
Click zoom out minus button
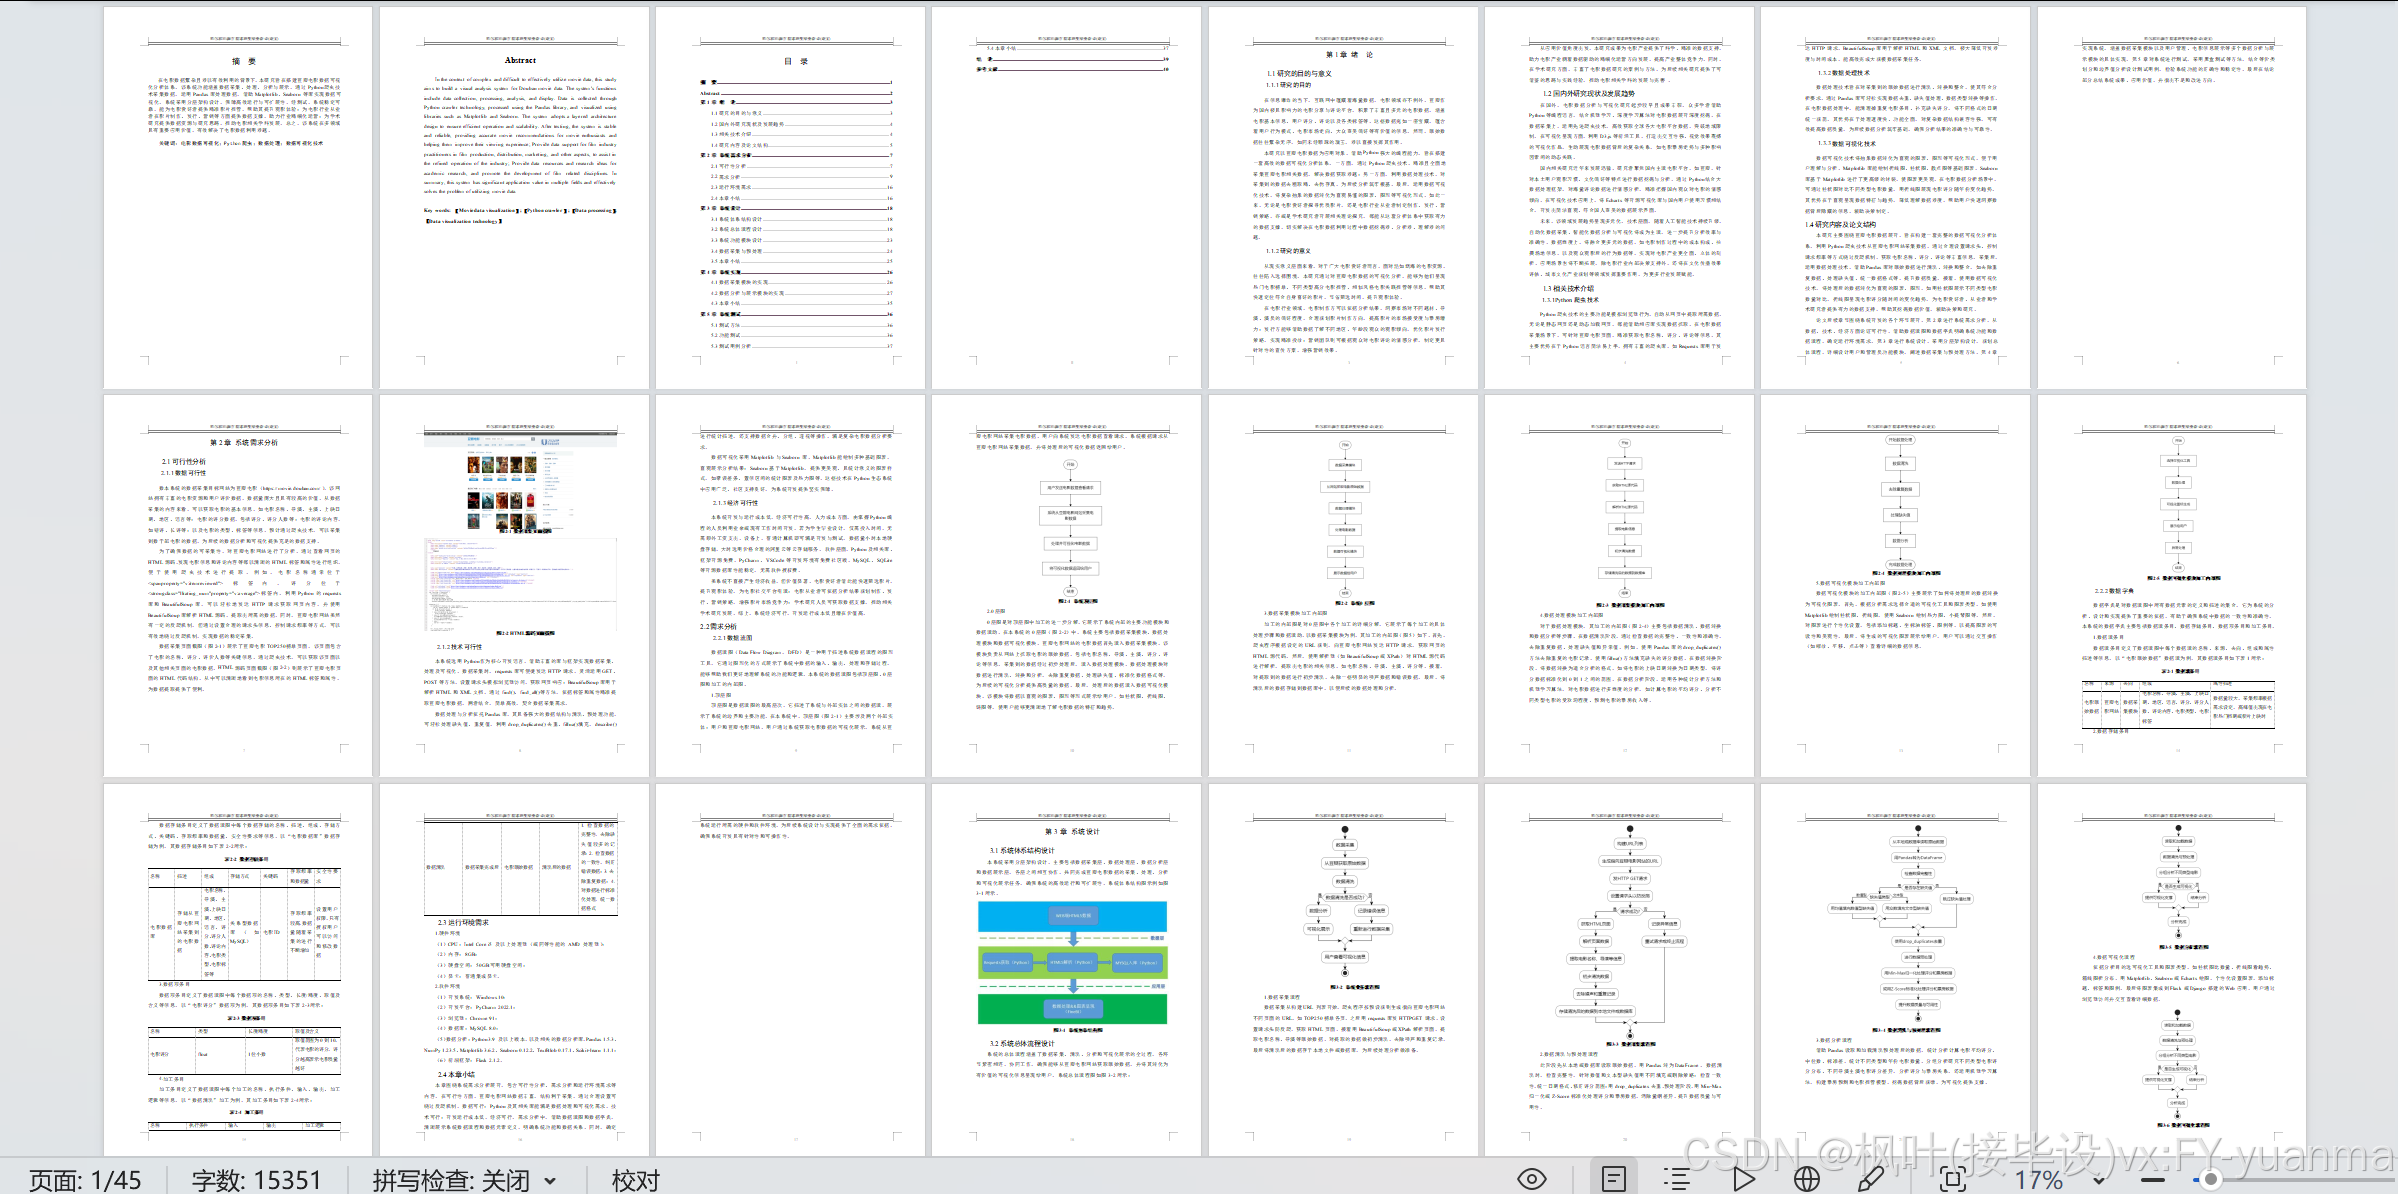click(x=2152, y=1180)
